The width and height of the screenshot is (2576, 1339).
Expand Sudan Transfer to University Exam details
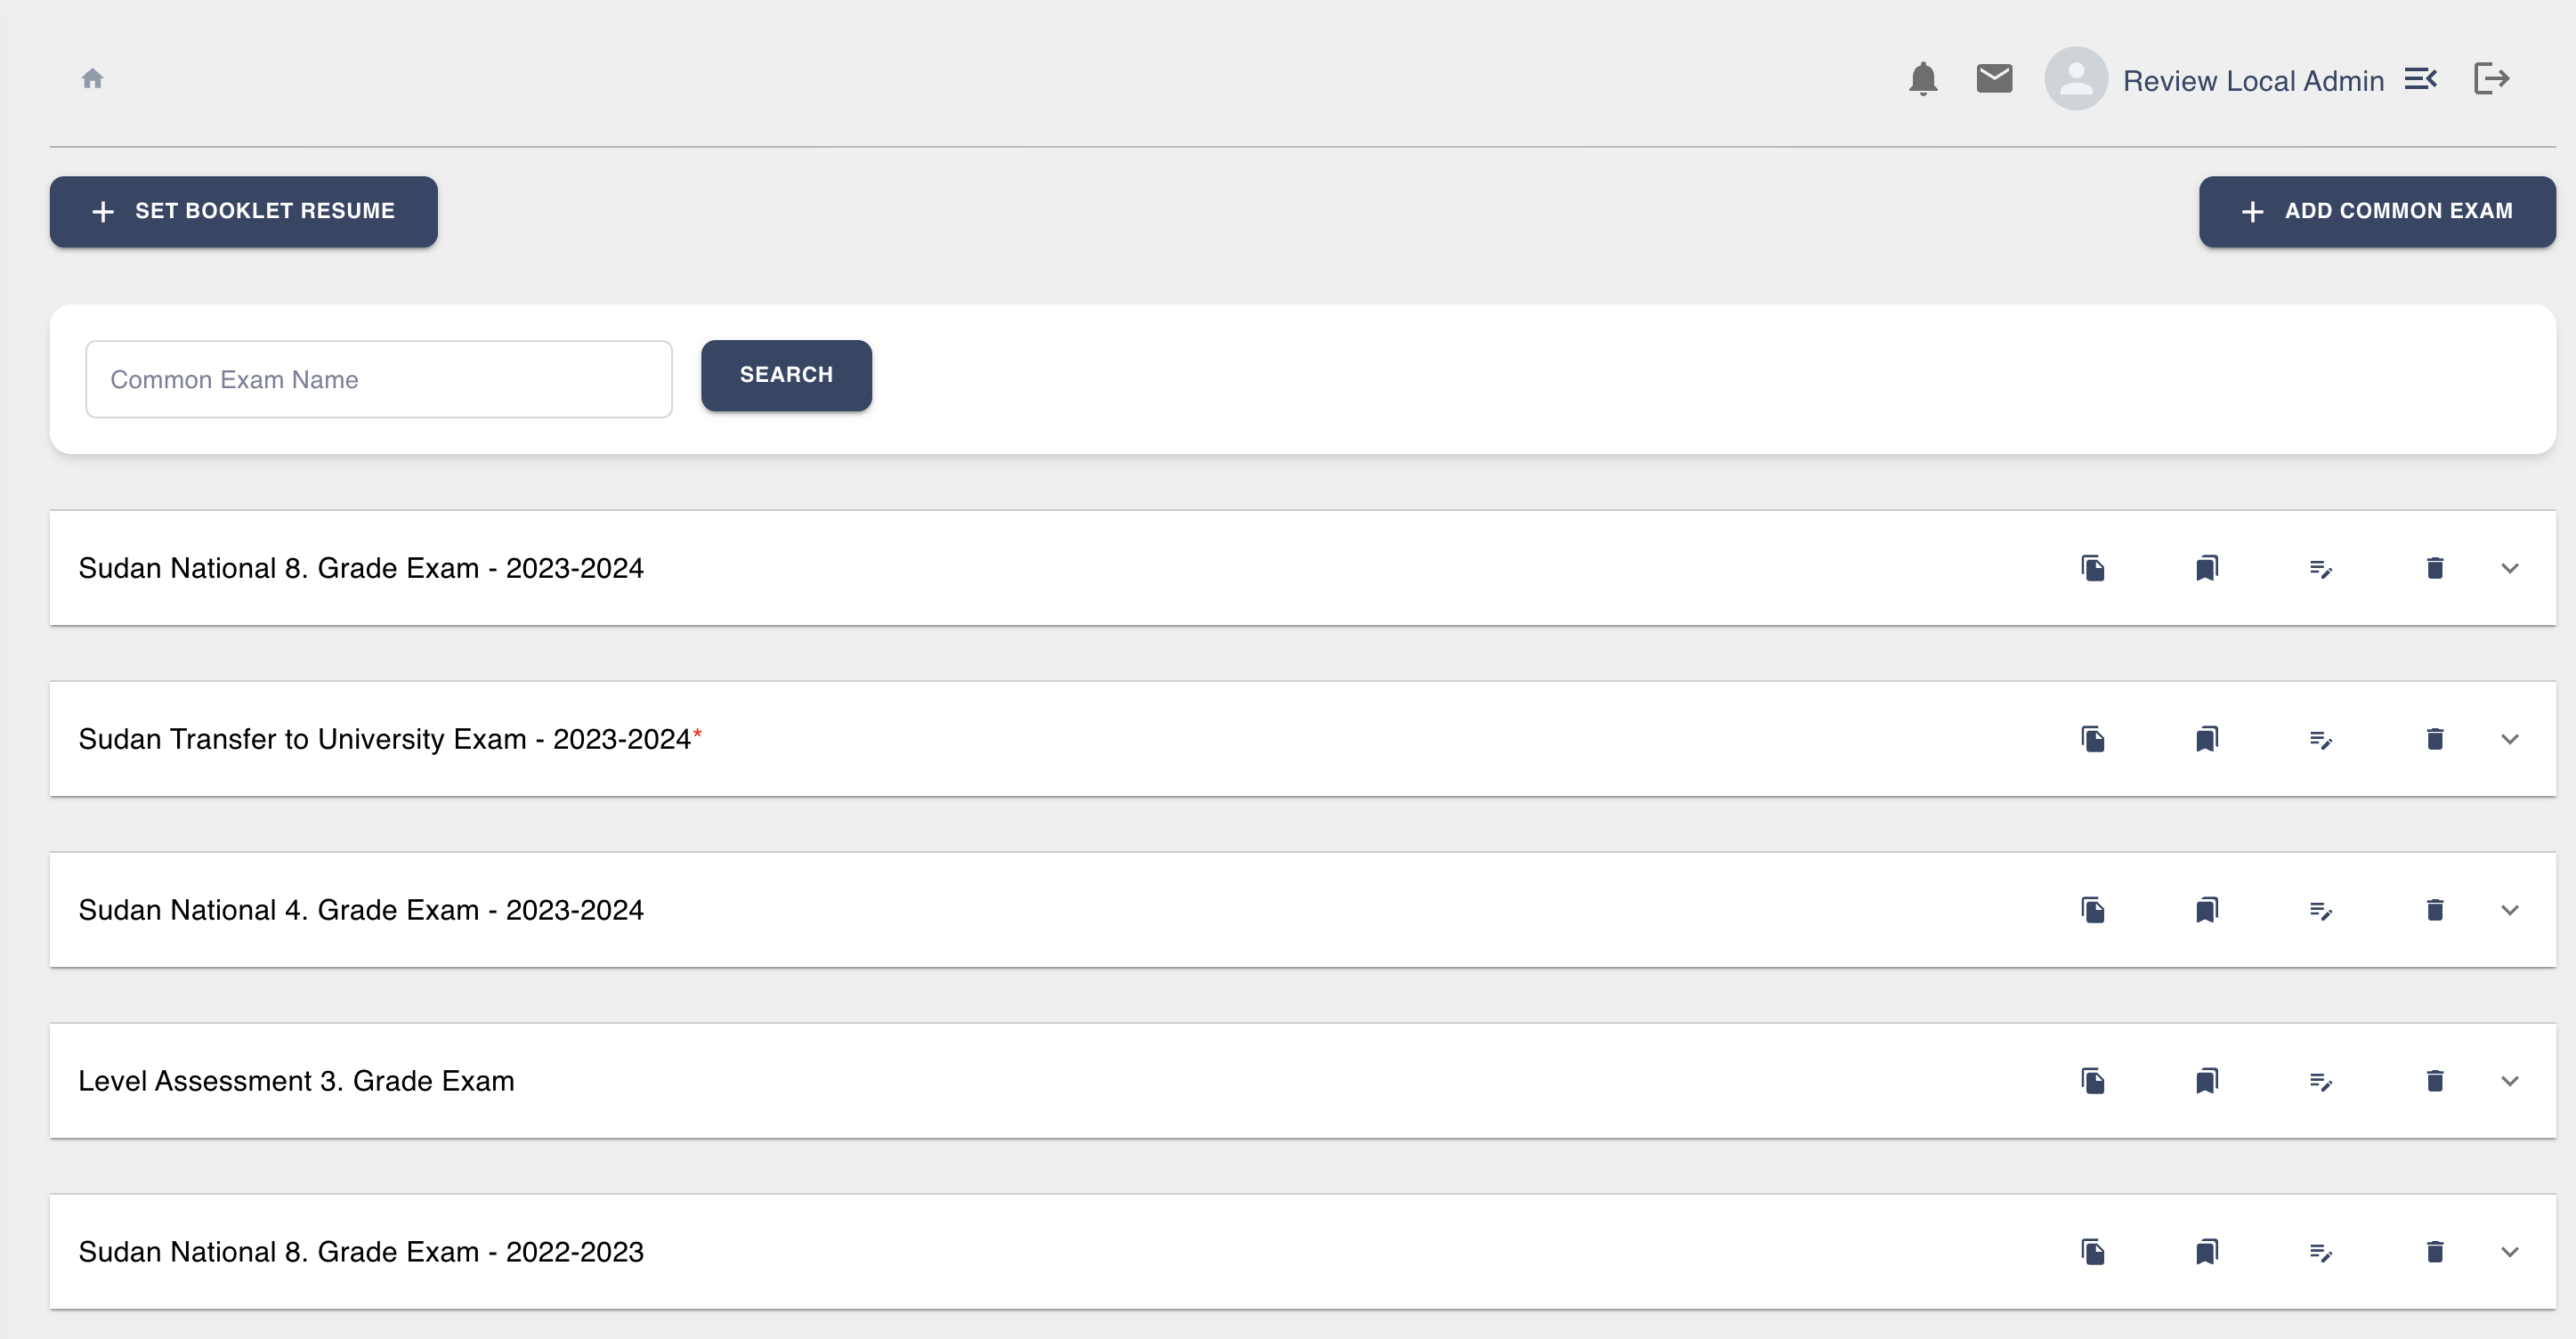coord(2510,739)
